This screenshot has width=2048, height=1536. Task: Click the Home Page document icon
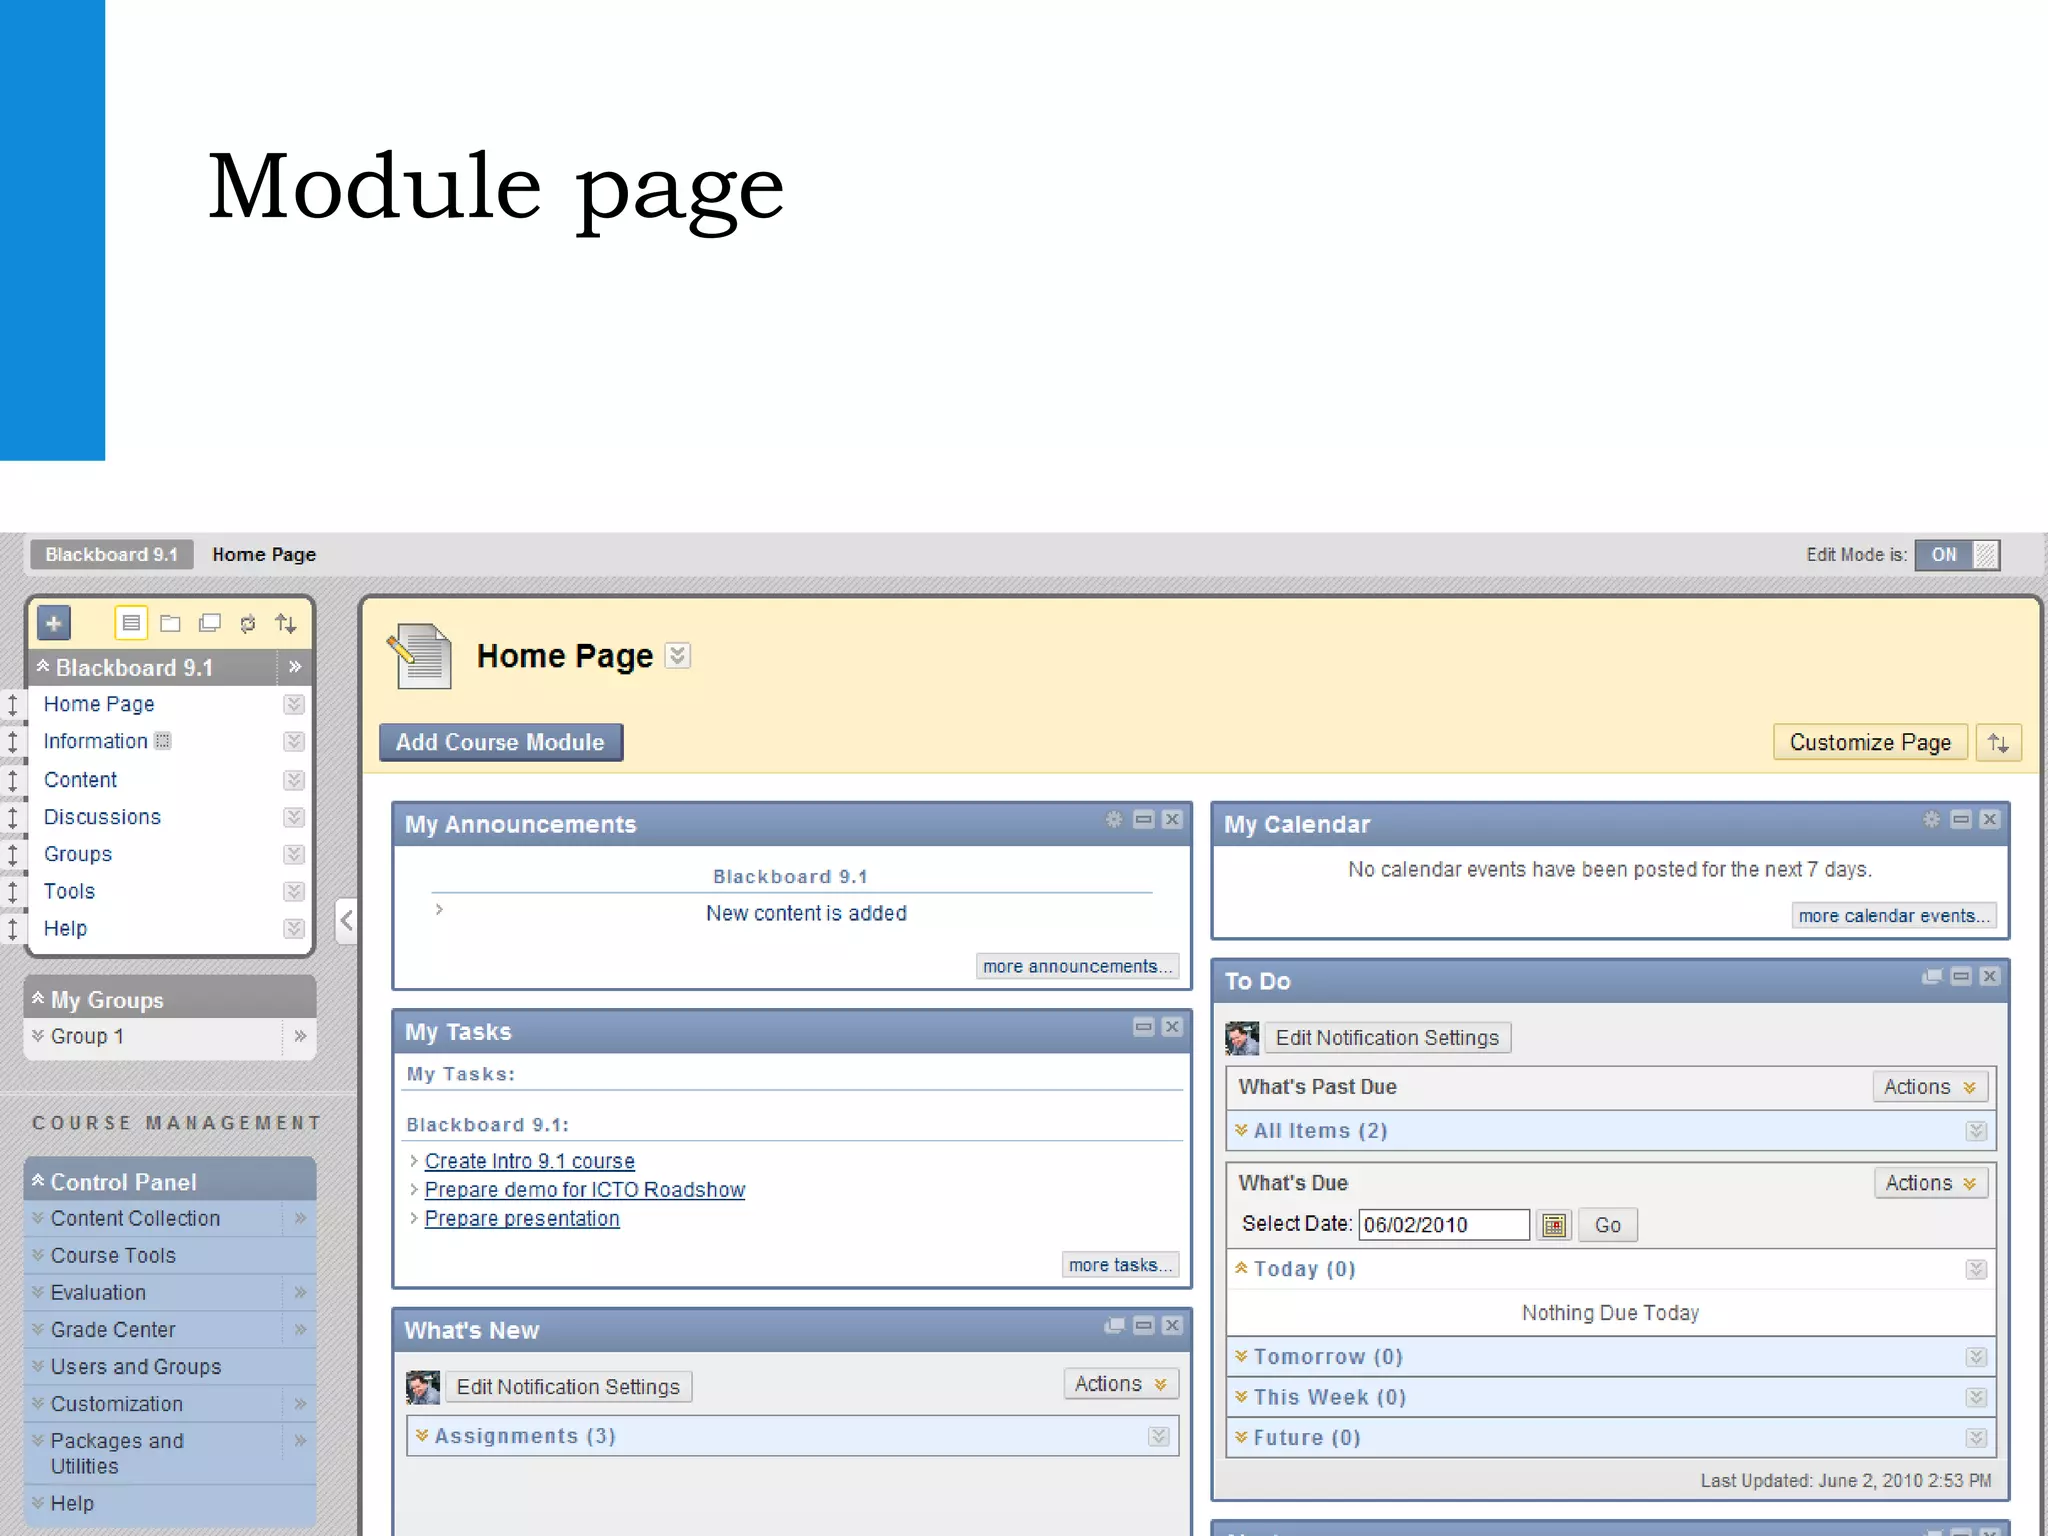pyautogui.click(x=420, y=656)
